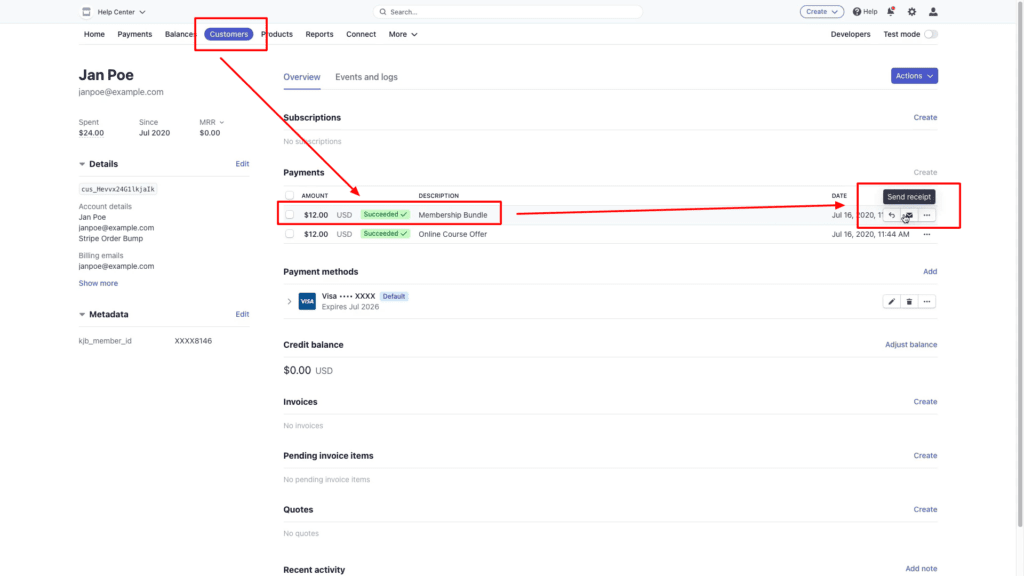Viewport: 1024px width, 576px height.
Task: Delete the Visa card with trash icon
Action: pyautogui.click(x=909, y=302)
